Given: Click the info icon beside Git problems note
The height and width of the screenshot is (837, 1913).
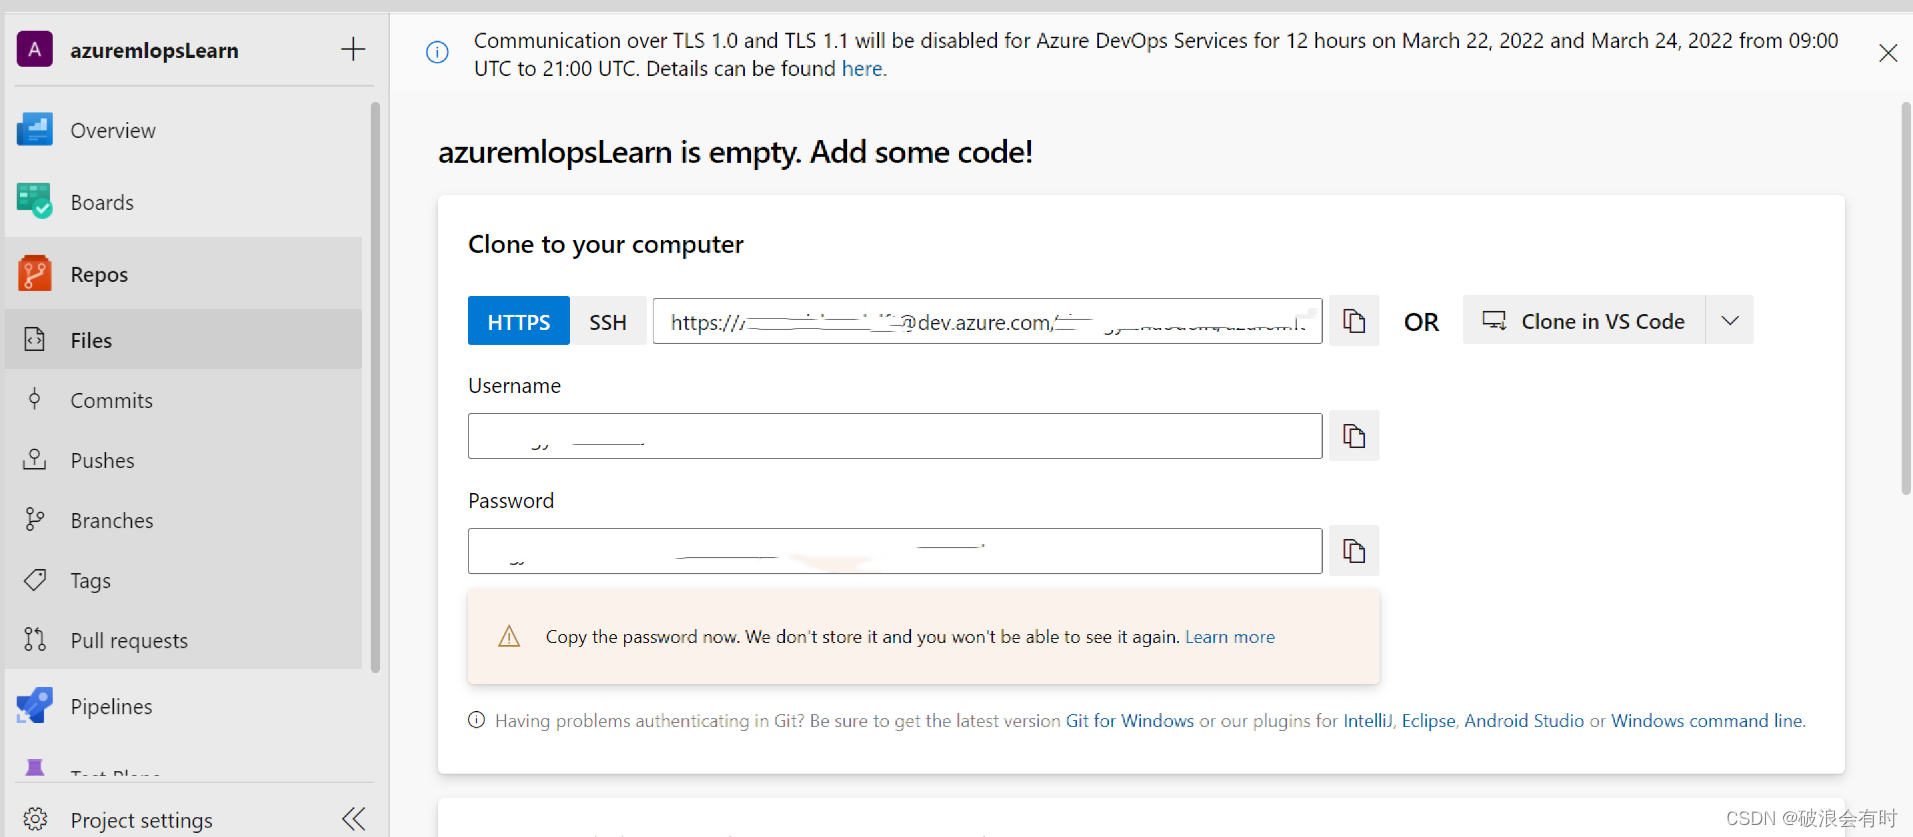Looking at the screenshot, I should click(477, 720).
